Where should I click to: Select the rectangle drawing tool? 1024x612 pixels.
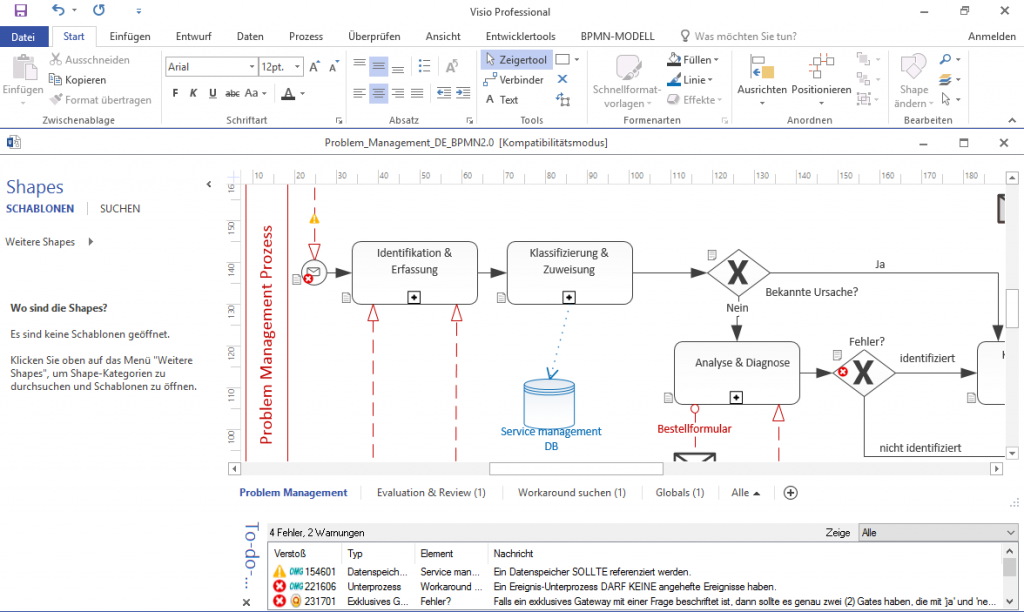562,59
